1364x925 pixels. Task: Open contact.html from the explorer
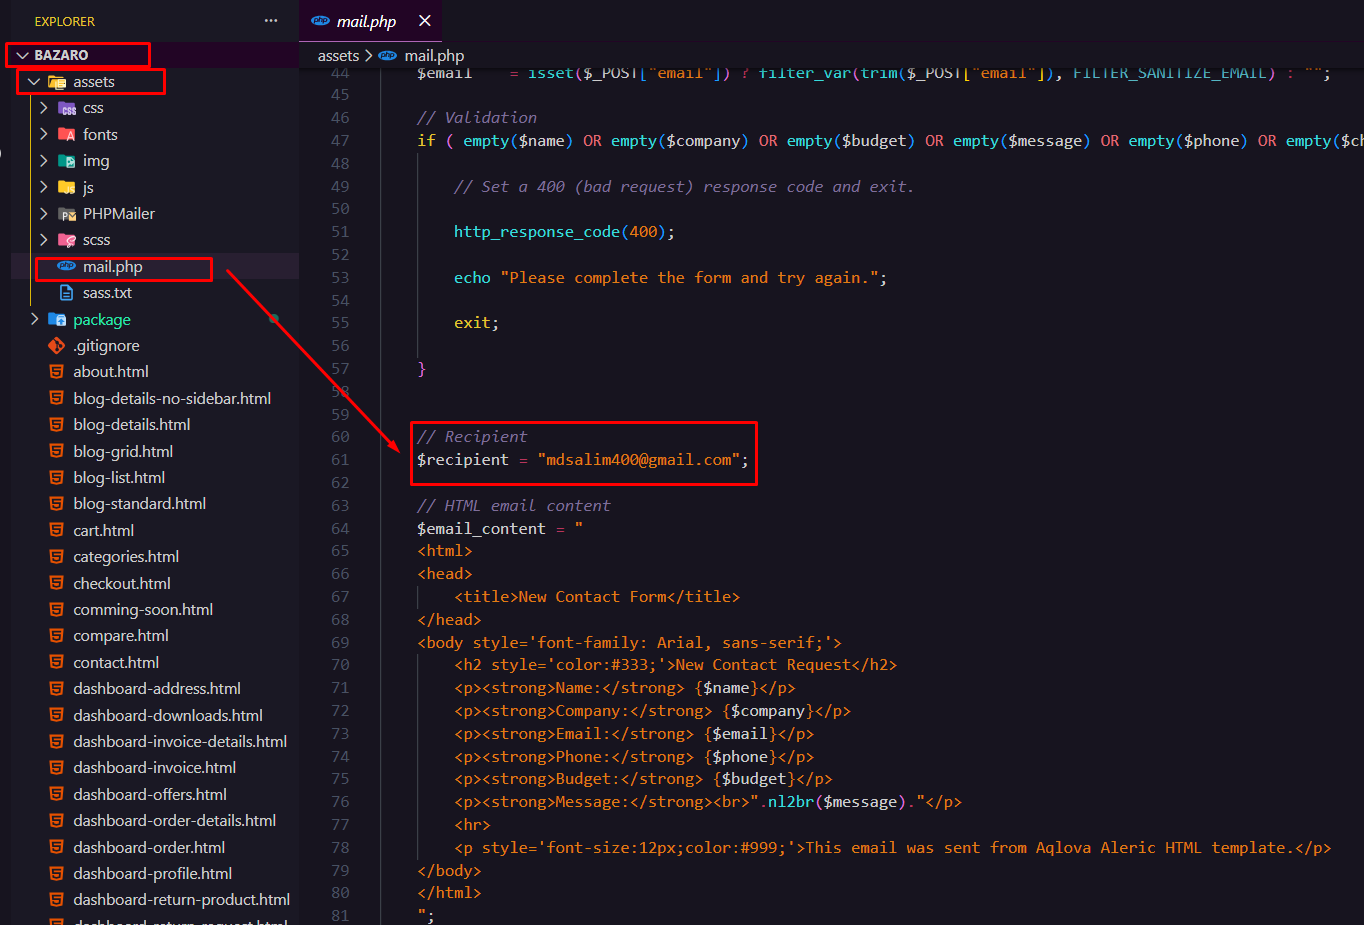pyautogui.click(x=116, y=662)
